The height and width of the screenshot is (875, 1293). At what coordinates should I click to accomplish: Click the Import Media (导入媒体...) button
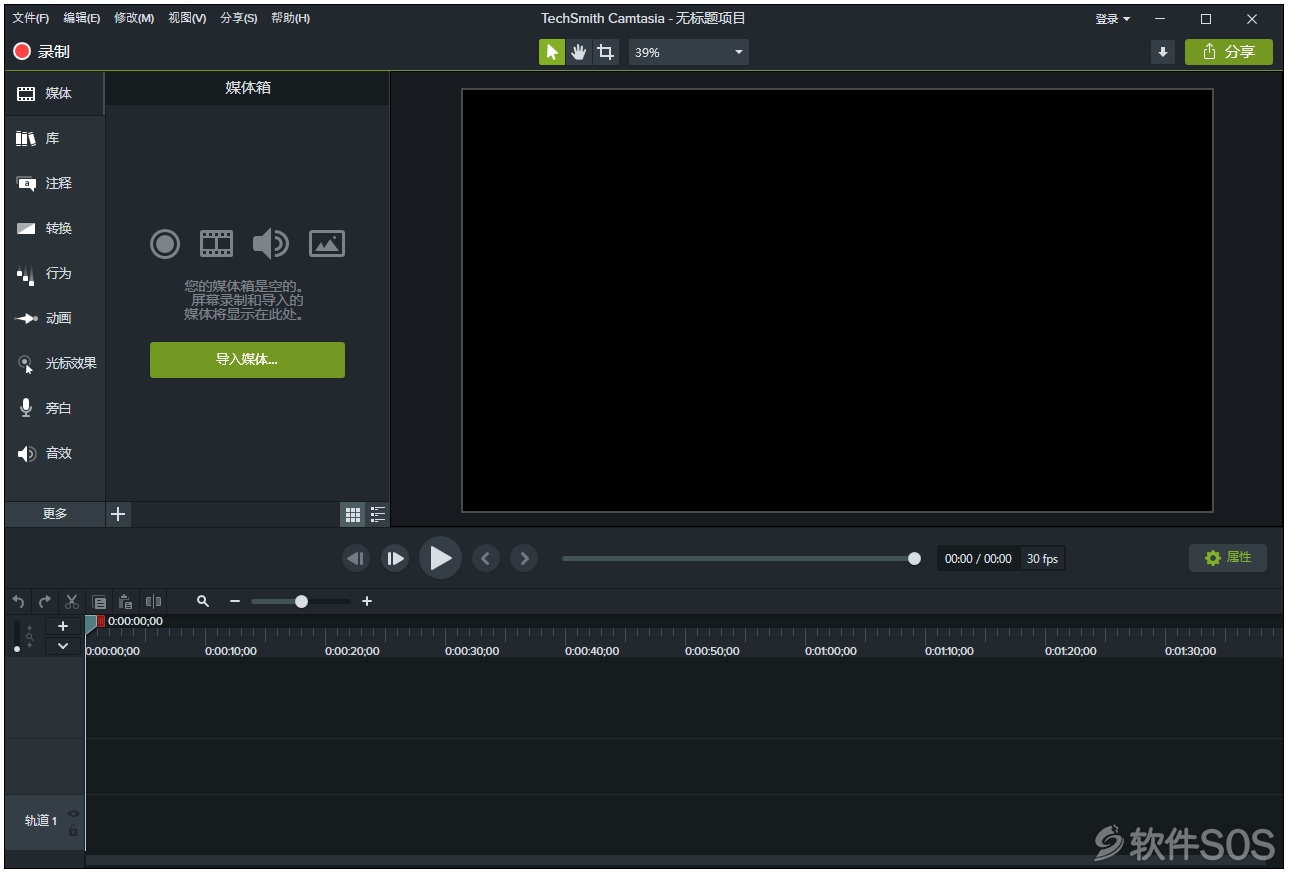[247, 360]
